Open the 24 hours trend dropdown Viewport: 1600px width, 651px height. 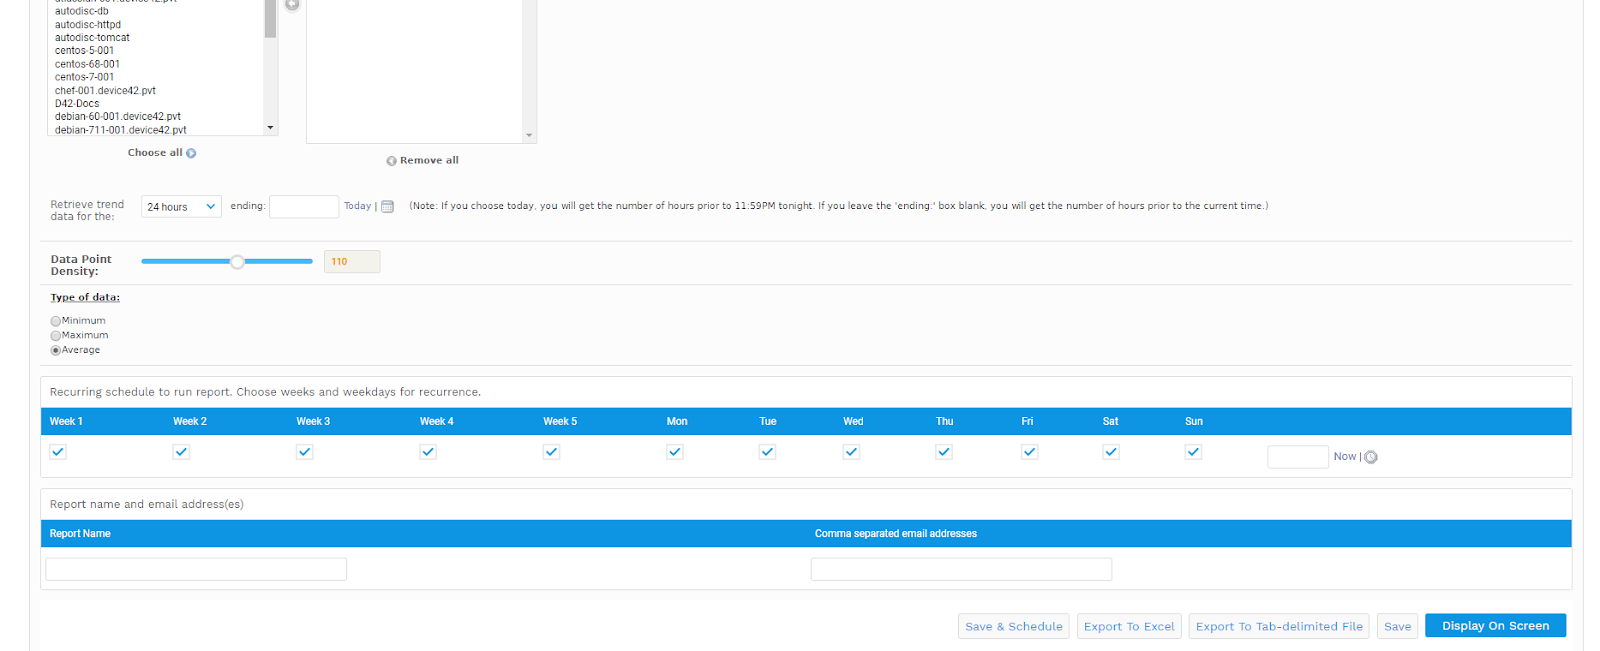181,207
